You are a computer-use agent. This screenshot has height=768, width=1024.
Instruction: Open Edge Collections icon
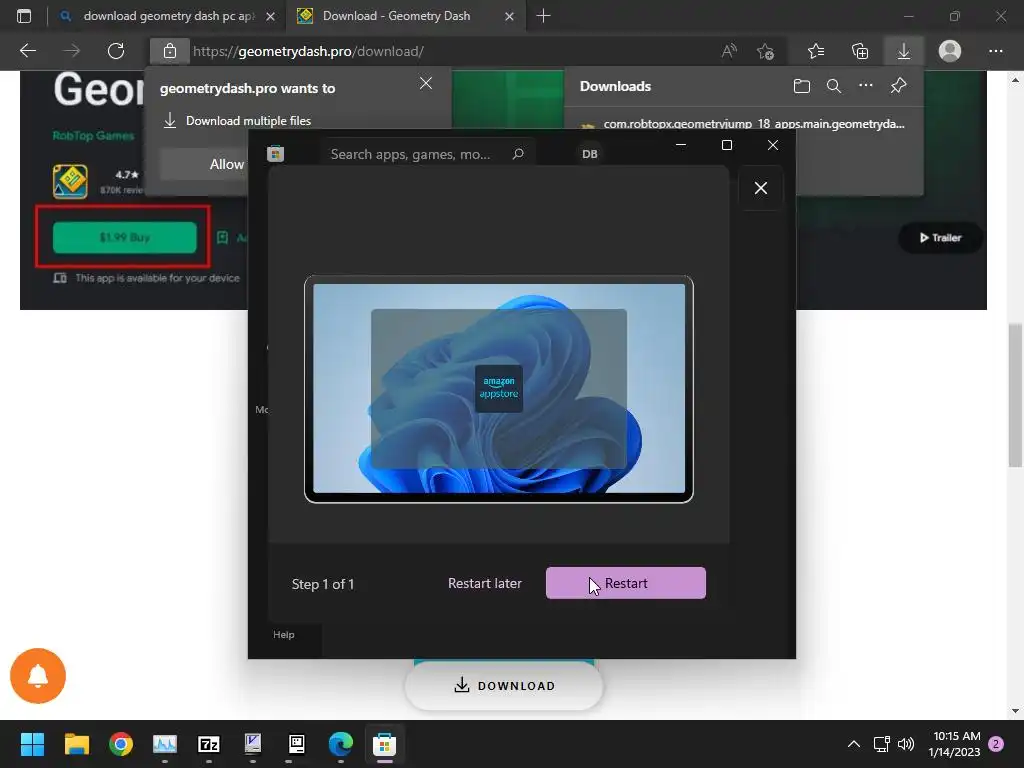point(860,51)
